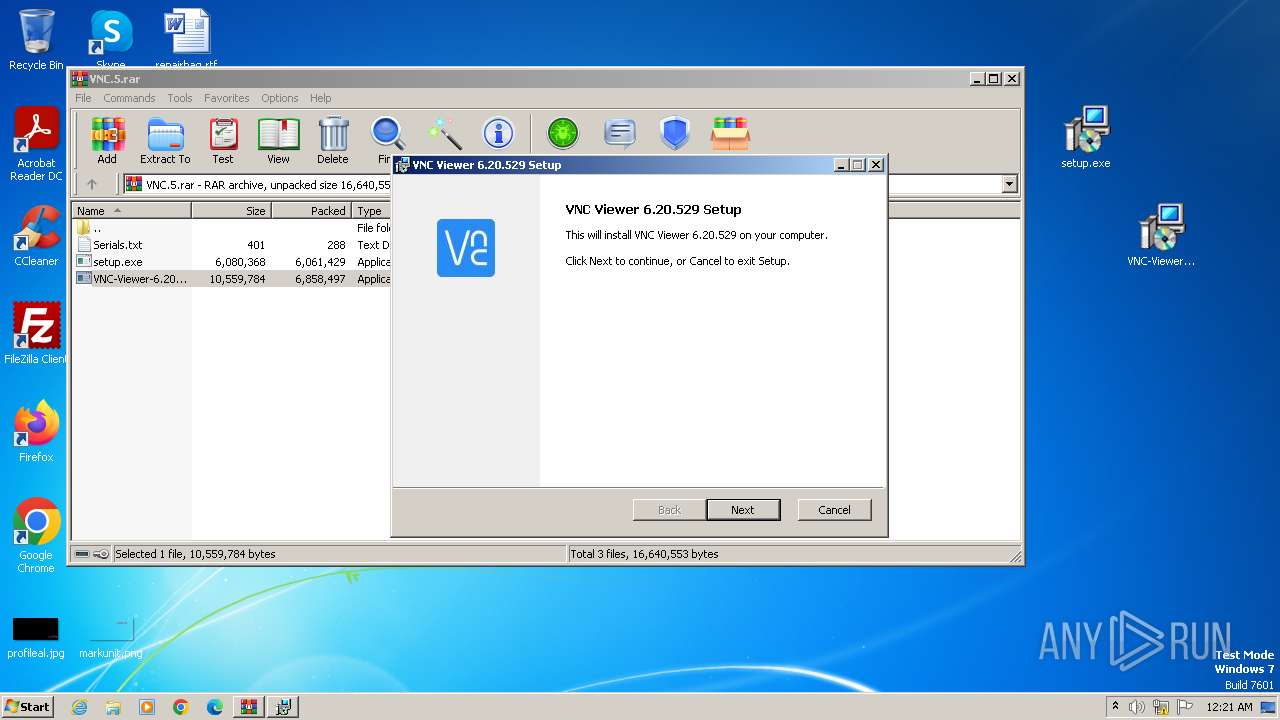Open the Favorites menu
The height and width of the screenshot is (720, 1280).
point(227,98)
